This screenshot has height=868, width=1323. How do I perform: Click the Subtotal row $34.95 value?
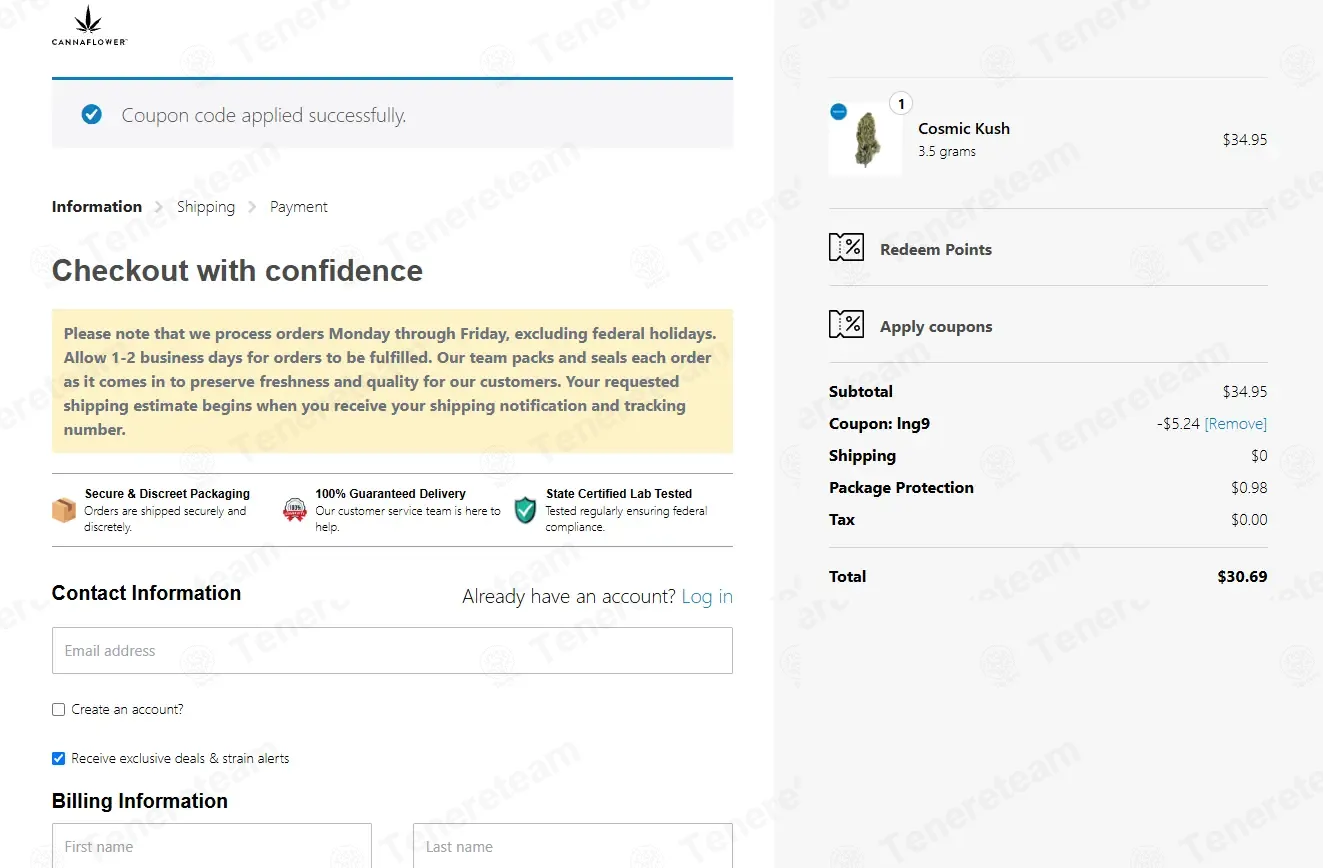click(1245, 392)
